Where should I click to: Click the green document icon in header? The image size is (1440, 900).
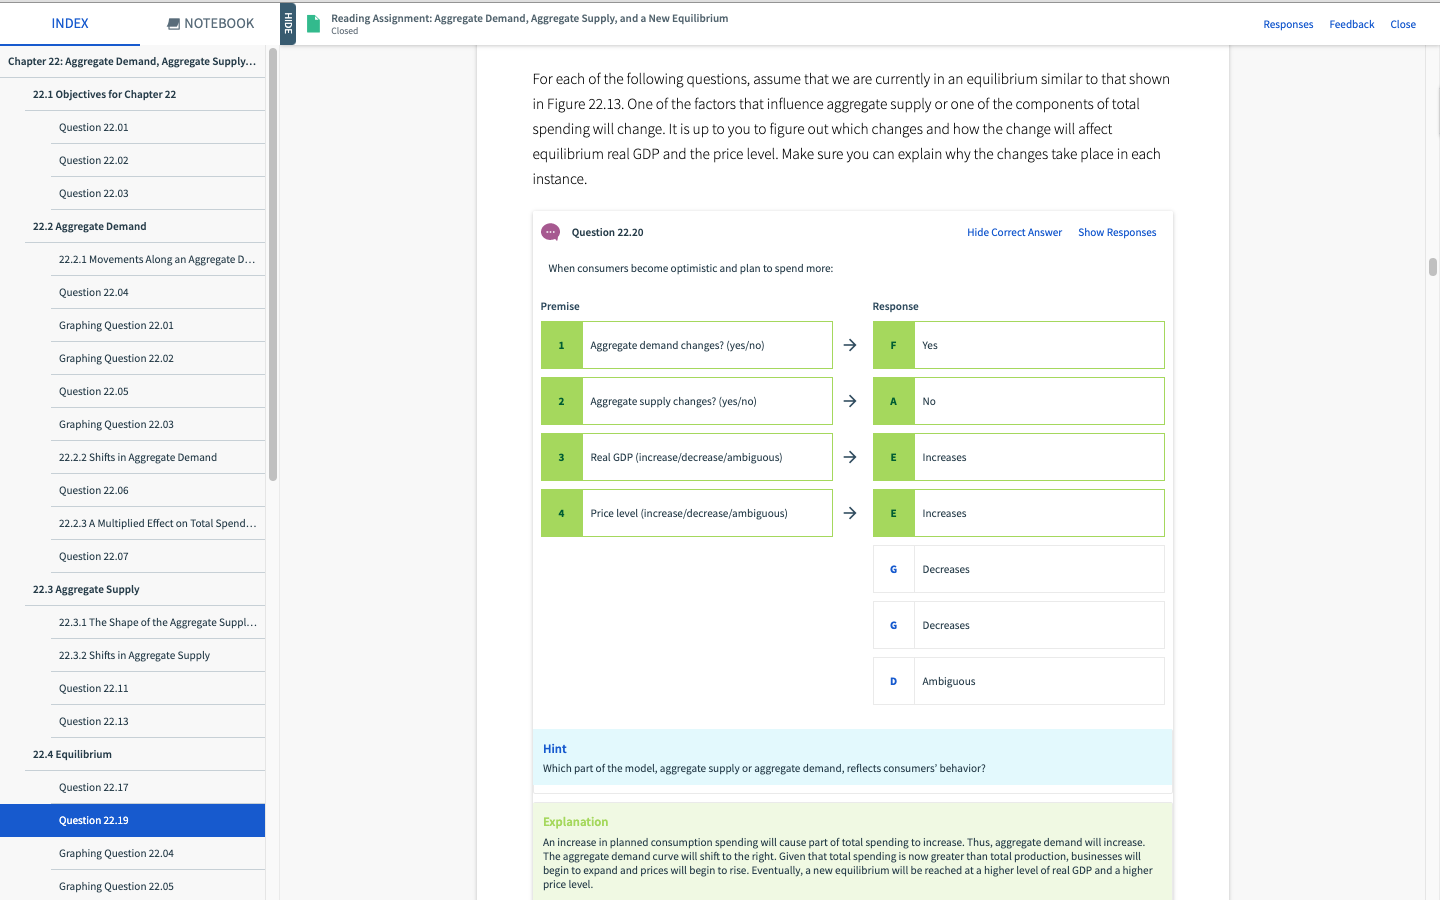(x=313, y=24)
